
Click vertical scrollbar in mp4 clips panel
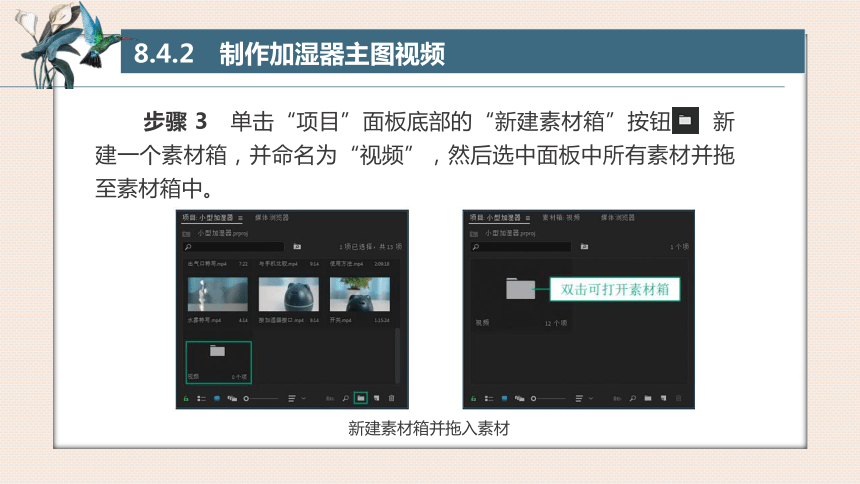click(x=398, y=354)
